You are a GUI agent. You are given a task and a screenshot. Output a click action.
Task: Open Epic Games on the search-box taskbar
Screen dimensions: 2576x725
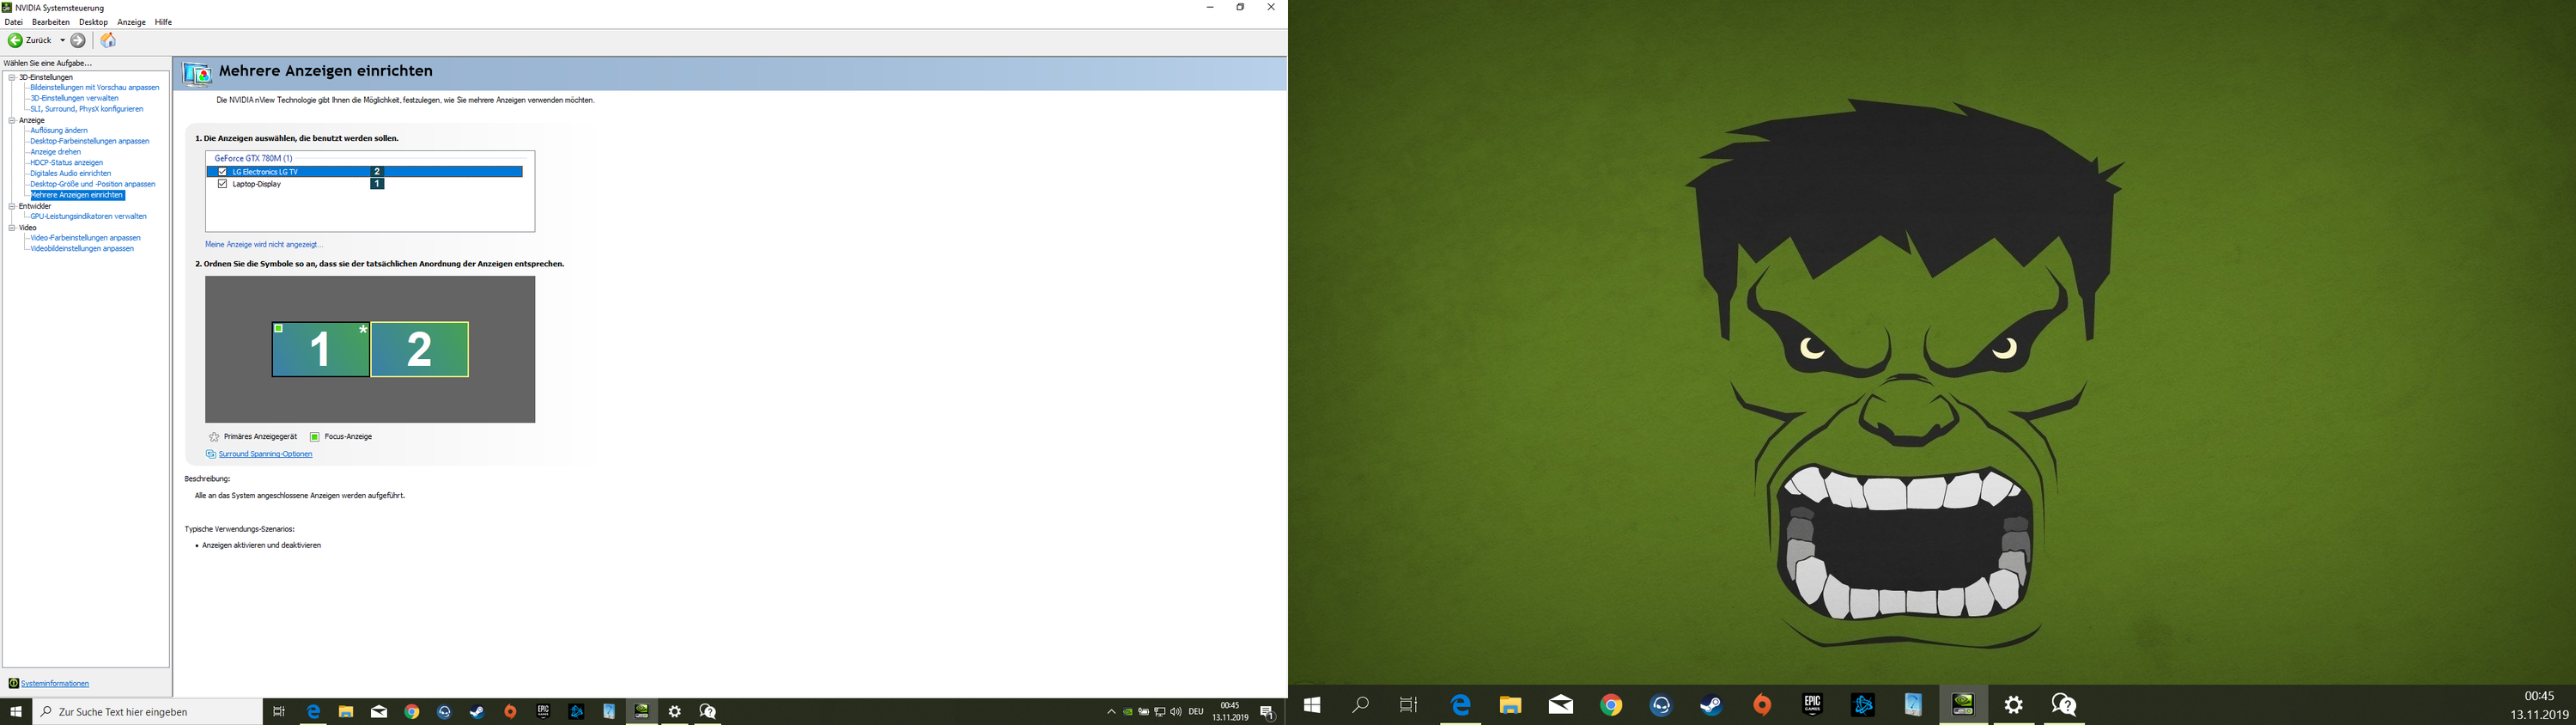click(x=543, y=712)
